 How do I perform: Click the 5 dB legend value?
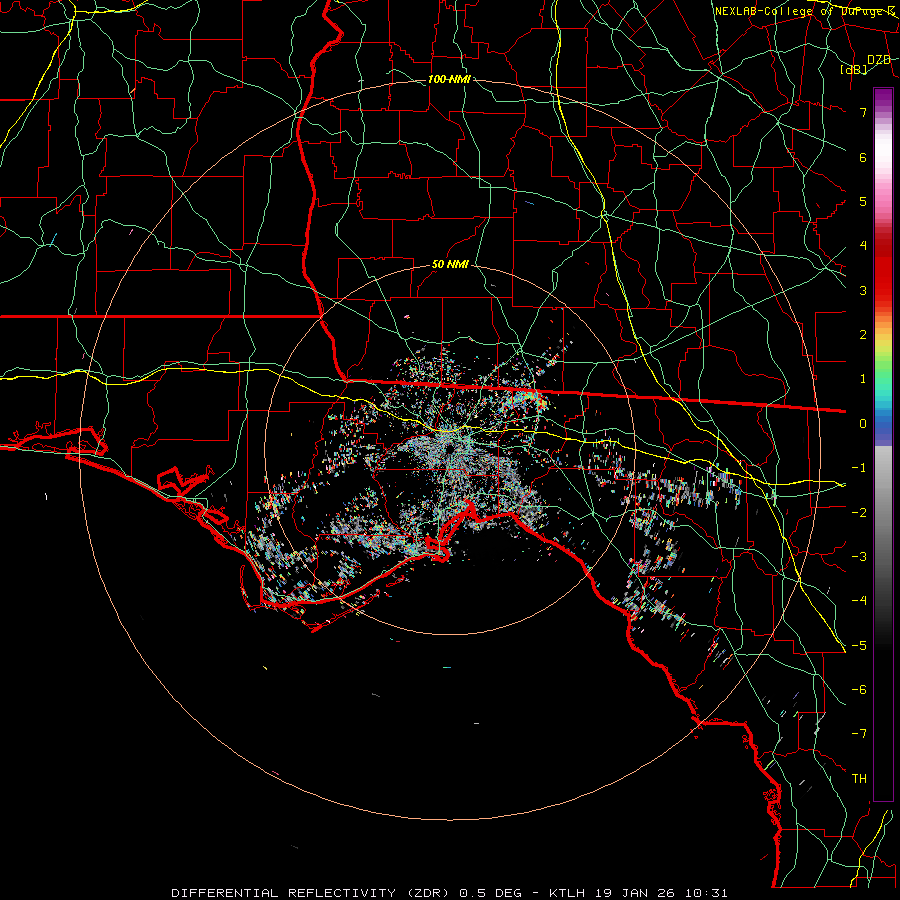point(863,201)
